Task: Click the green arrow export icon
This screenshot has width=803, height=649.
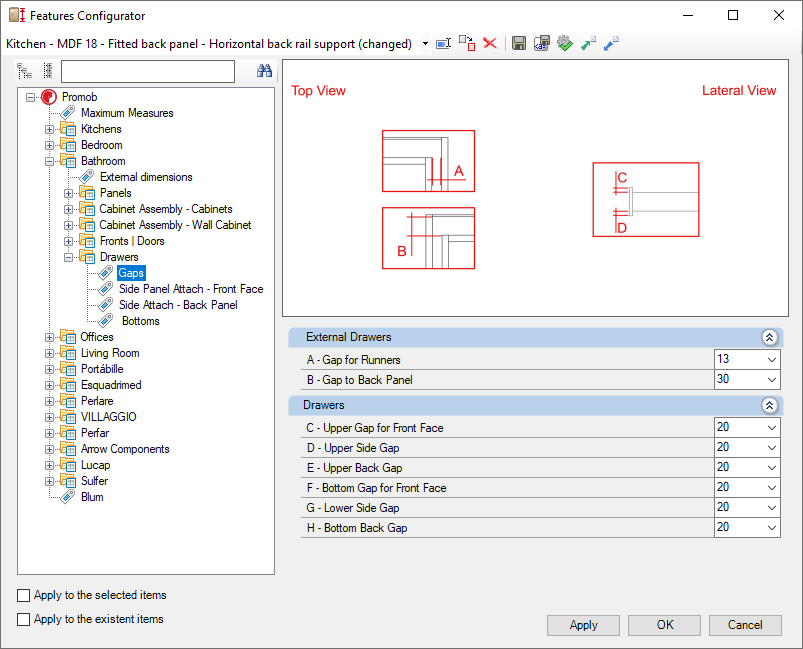Action: click(588, 44)
